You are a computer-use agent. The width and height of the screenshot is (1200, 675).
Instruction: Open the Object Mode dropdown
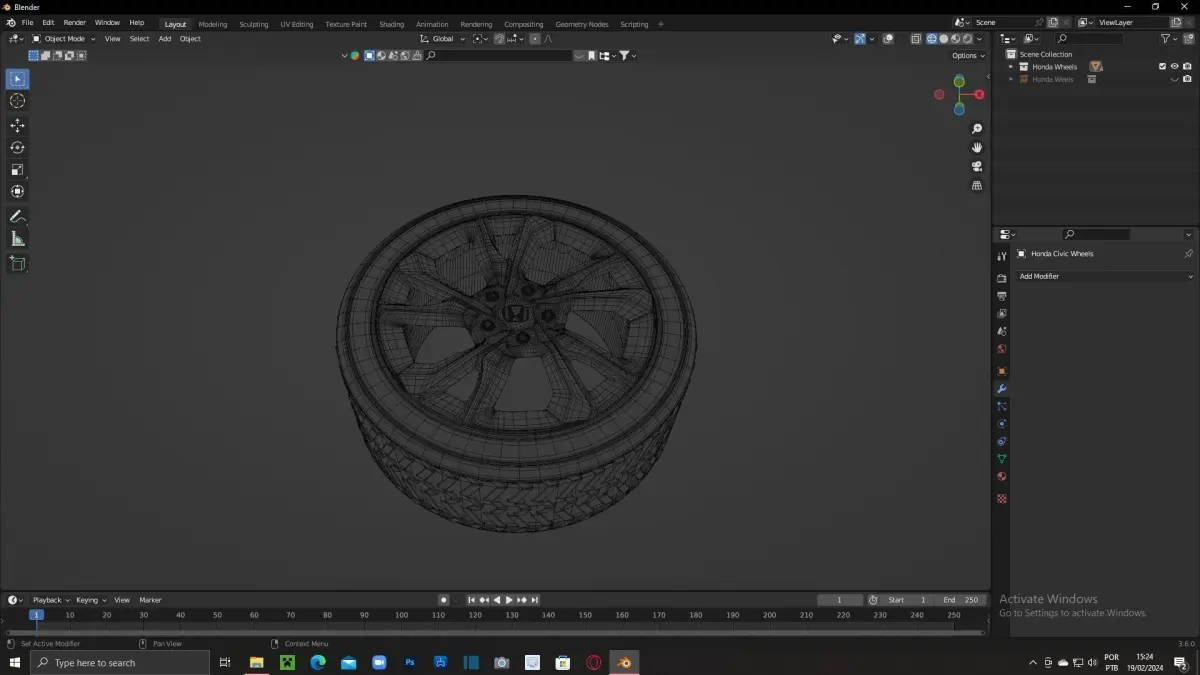click(x=64, y=39)
